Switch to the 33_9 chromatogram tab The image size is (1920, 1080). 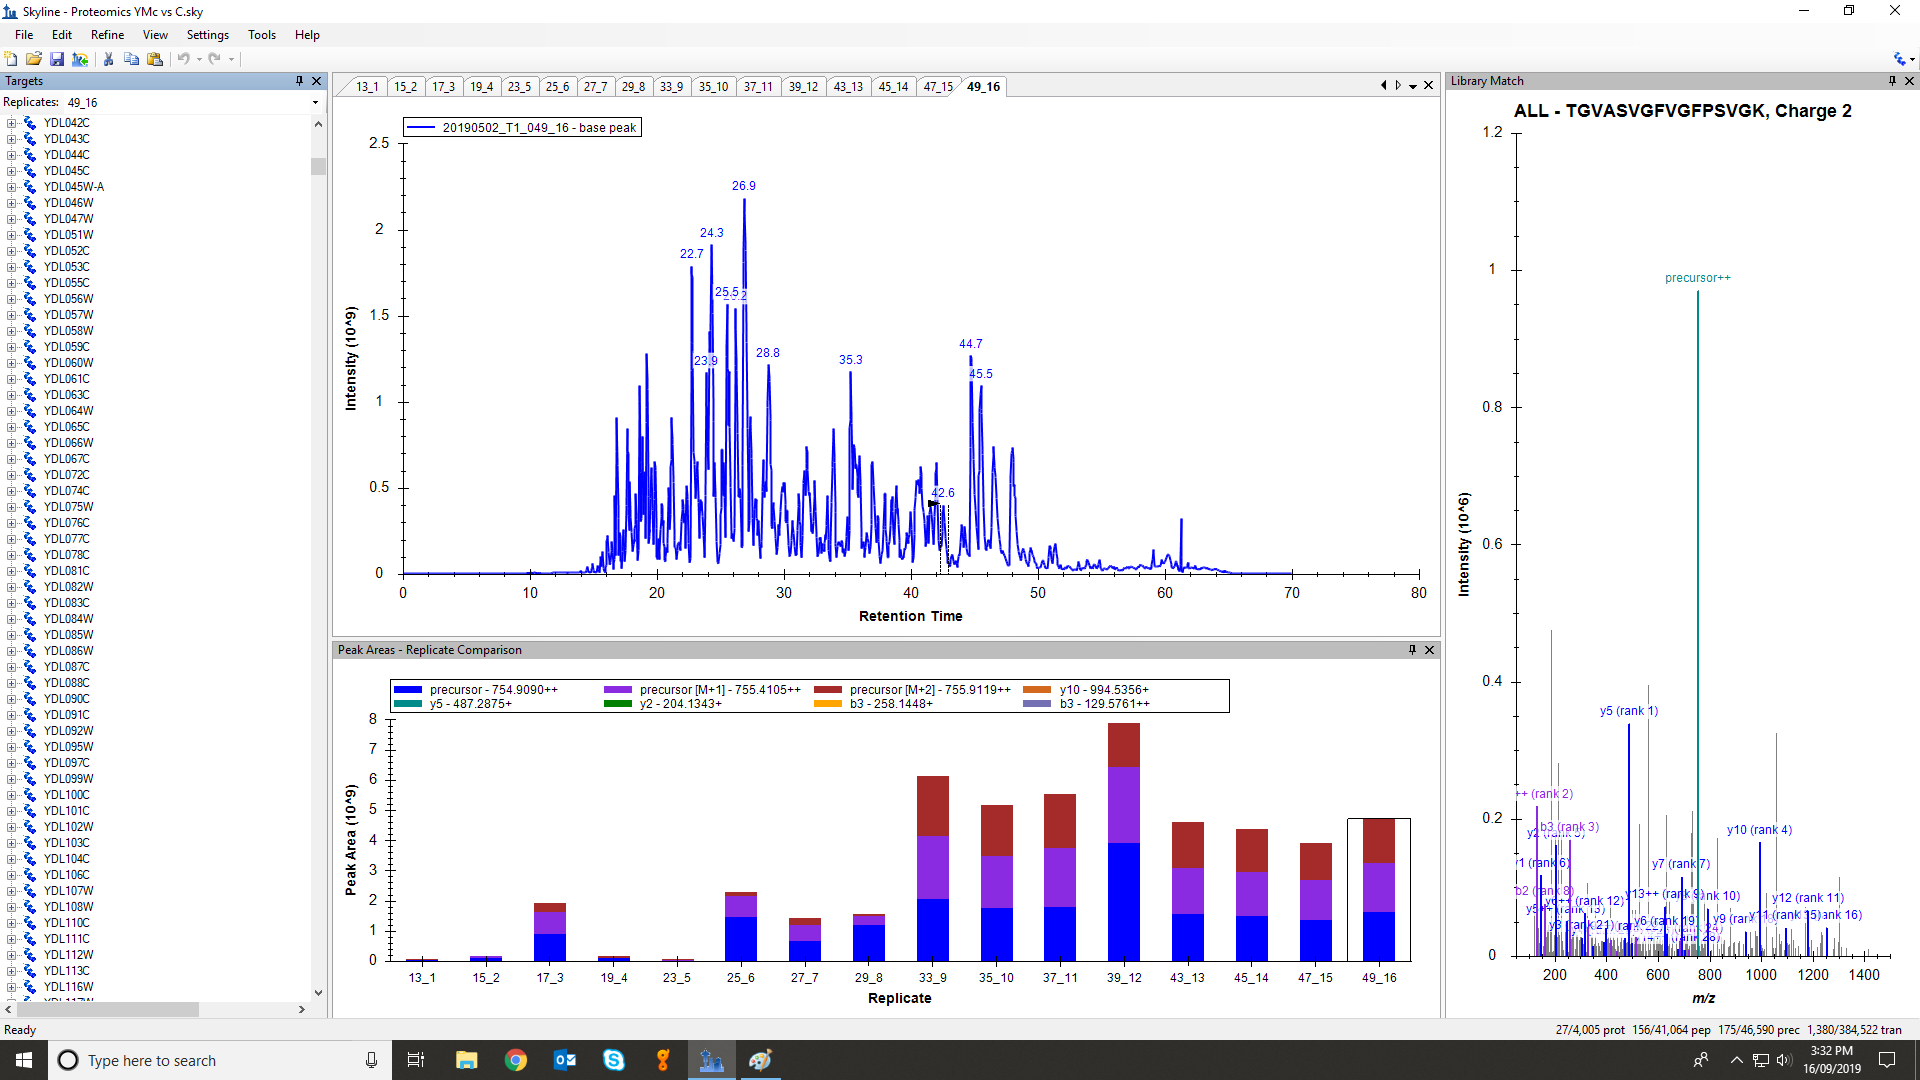click(x=671, y=87)
